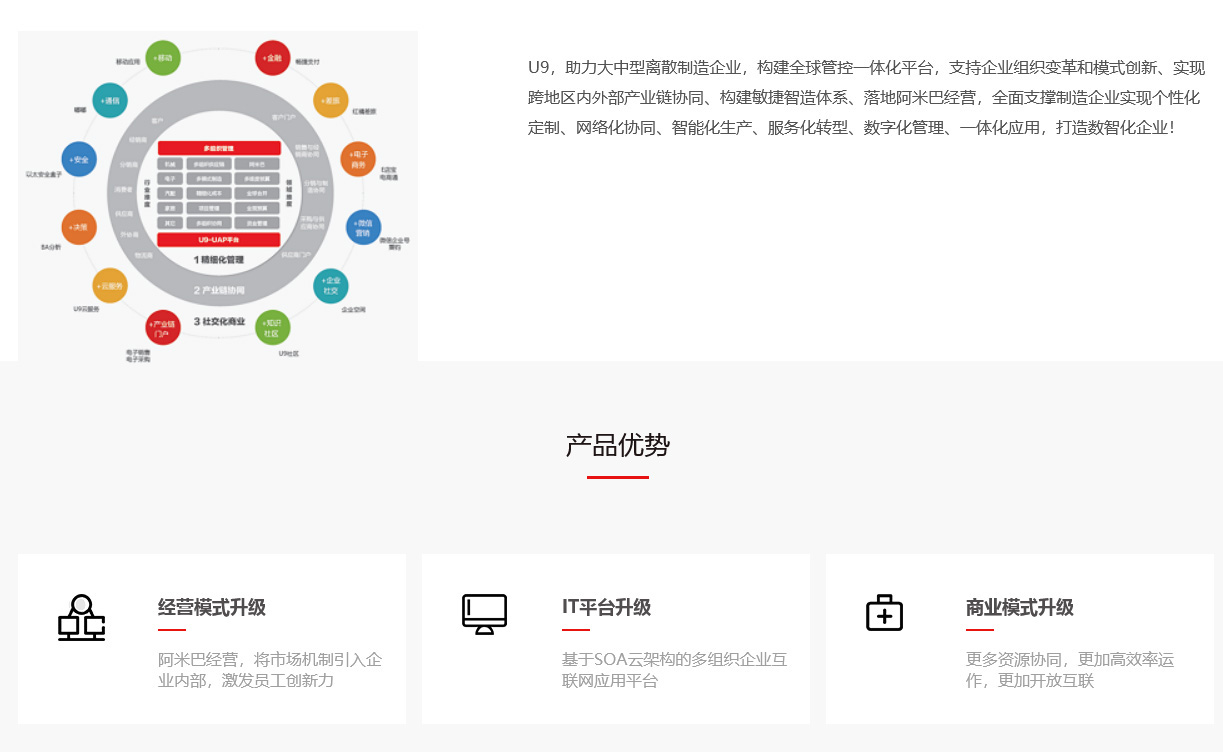This screenshot has height=752, width=1223.
Task: Click the monitor icon beside IT平台升级
Action: 485,614
